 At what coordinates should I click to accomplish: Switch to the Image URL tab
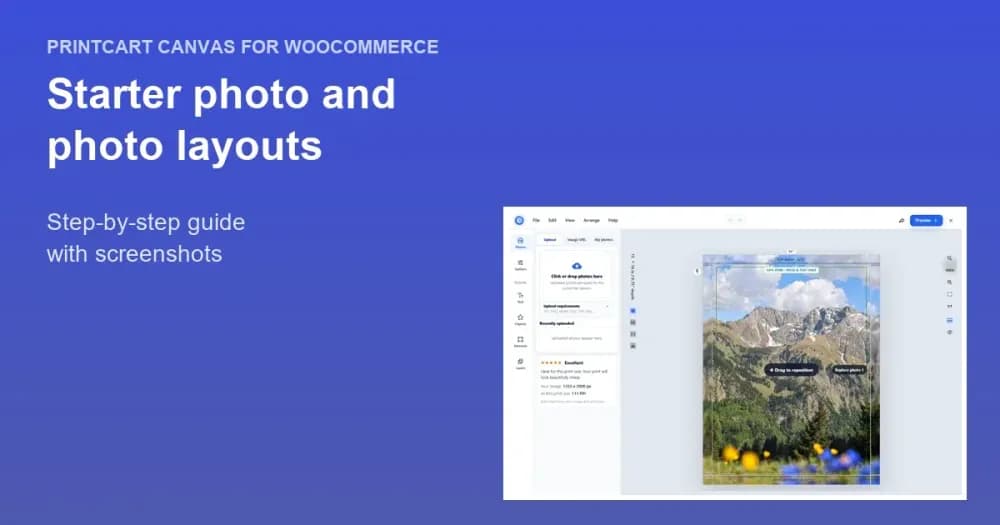click(577, 240)
